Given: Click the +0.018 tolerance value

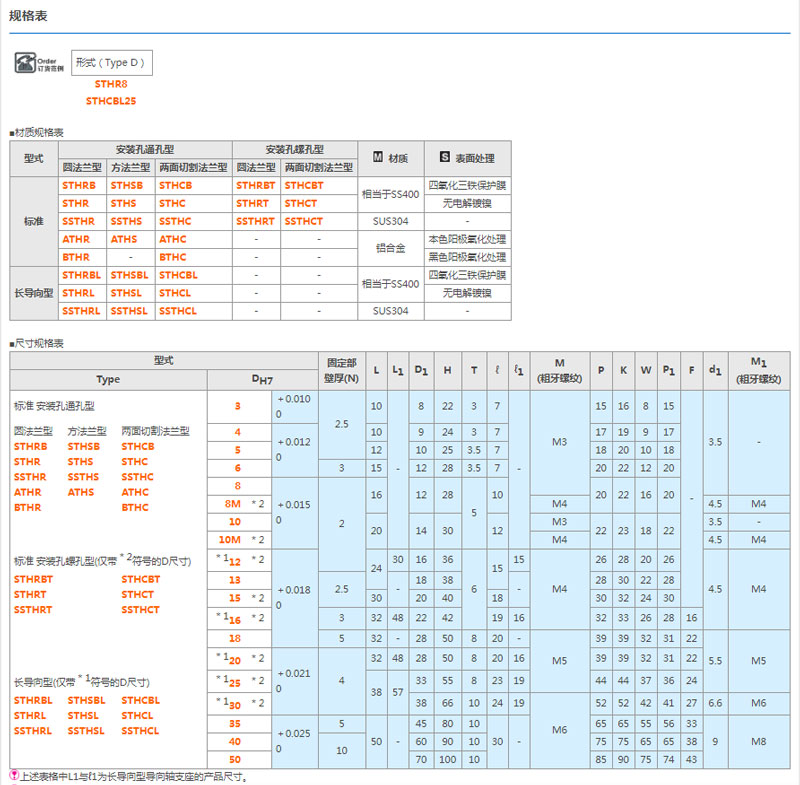Looking at the screenshot, I should tap(294, 590).
